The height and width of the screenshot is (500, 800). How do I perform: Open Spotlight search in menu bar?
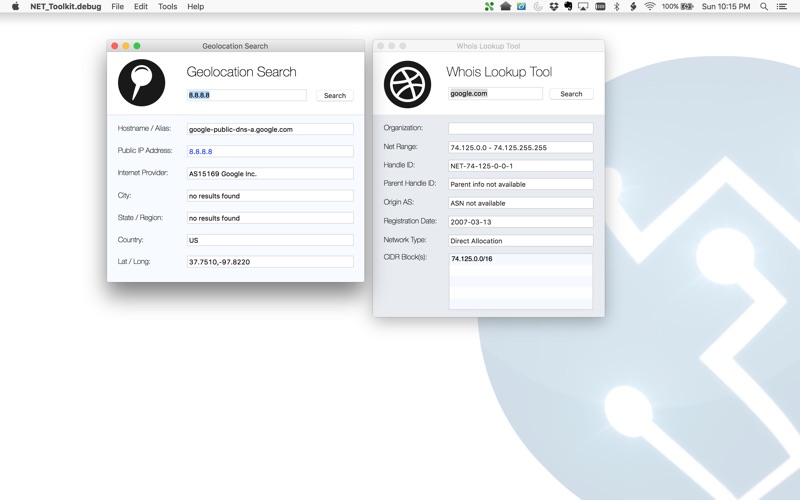tap(764, 7)
